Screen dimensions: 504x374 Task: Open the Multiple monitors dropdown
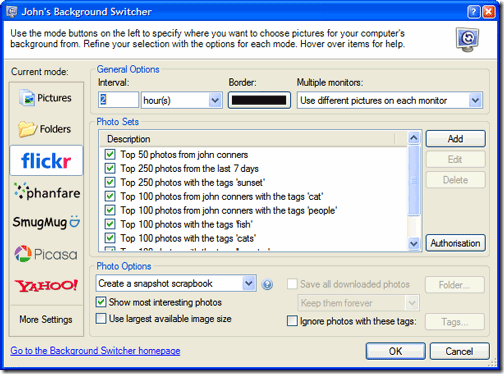tap(475, 100)
